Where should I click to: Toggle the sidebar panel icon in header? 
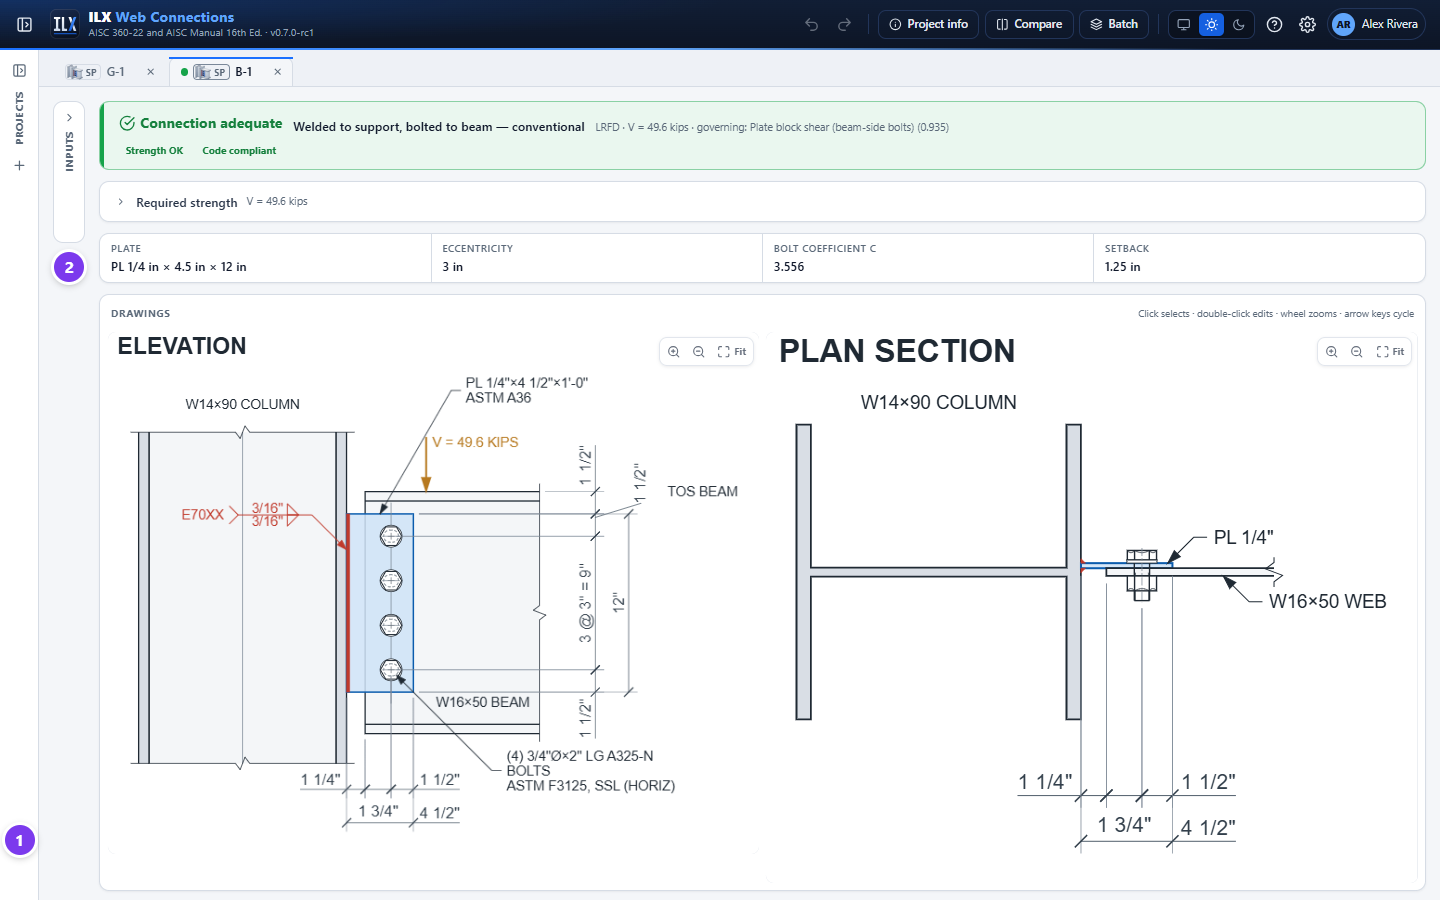[x=25, y=24]
